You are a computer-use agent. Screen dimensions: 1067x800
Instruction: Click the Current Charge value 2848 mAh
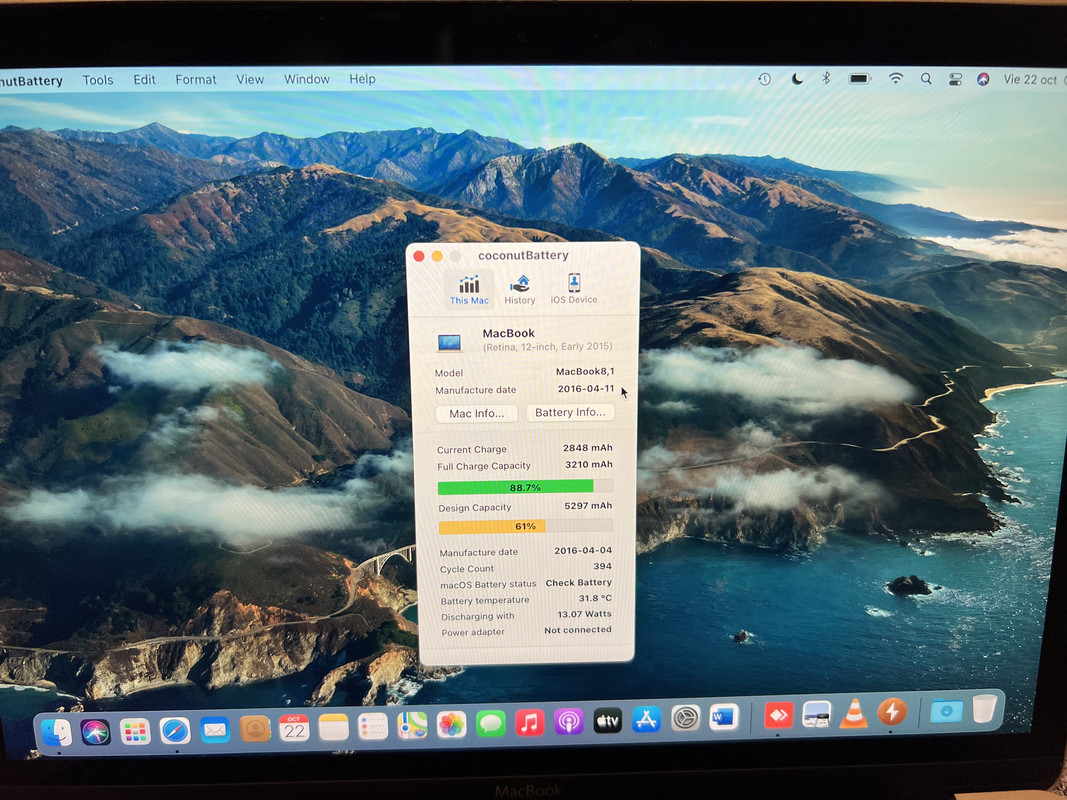(587, 448)
